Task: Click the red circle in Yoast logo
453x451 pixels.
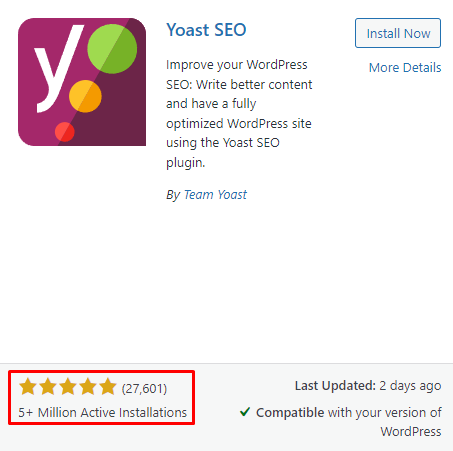Action: [65, 132]
